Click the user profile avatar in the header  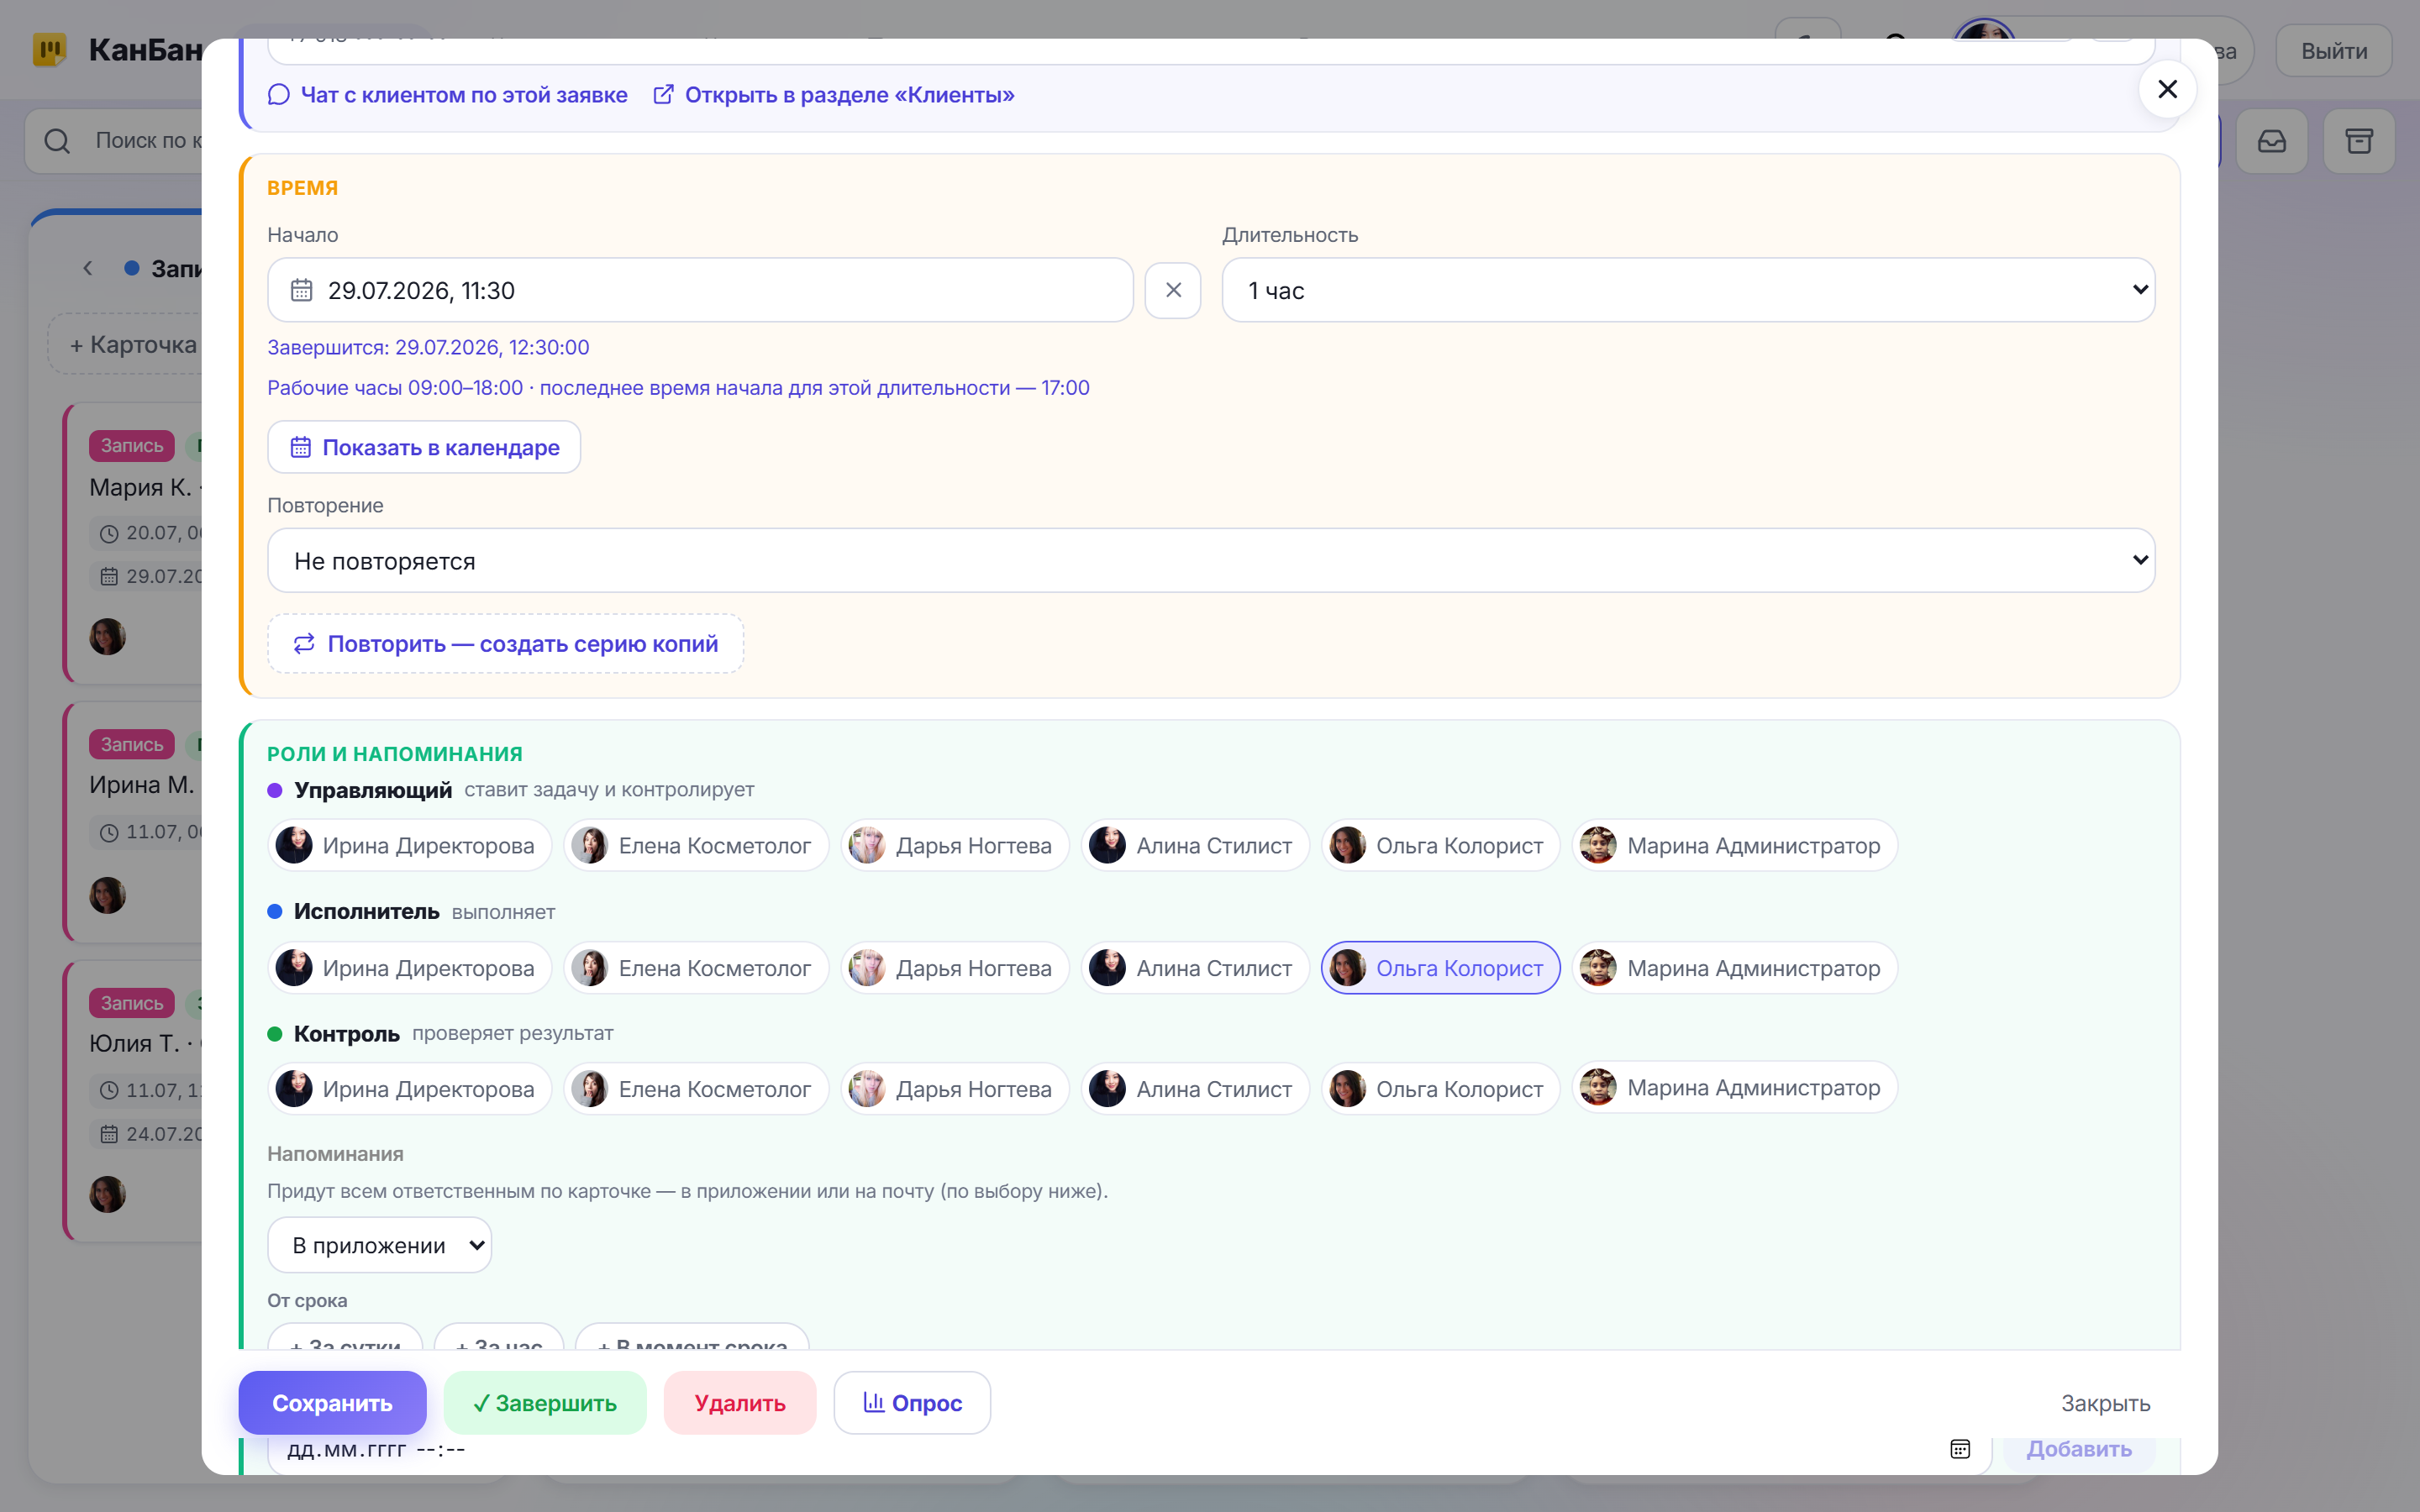click(1984, 34)
